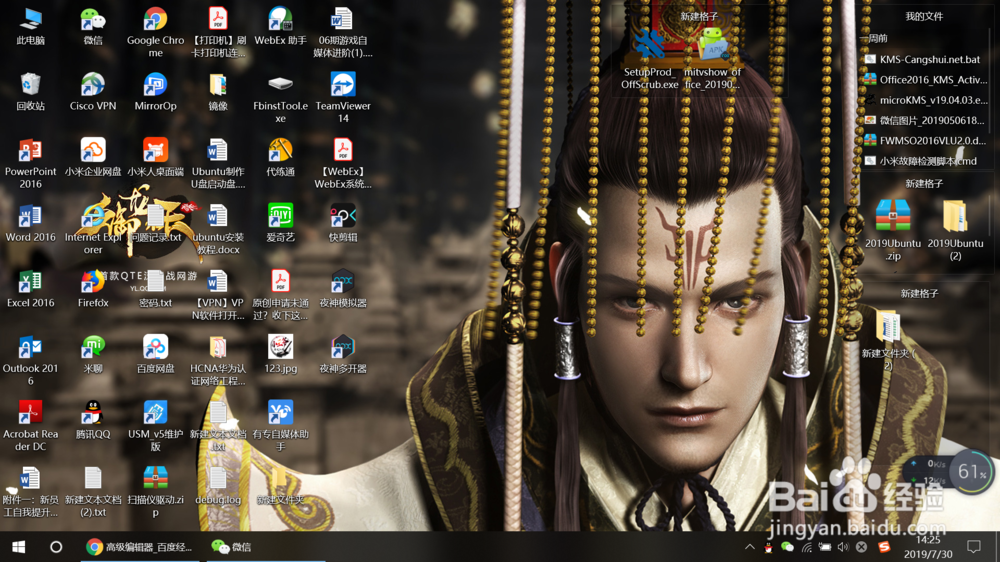
Task: Click the Firefox desktop icon
Action: (93, 290)
